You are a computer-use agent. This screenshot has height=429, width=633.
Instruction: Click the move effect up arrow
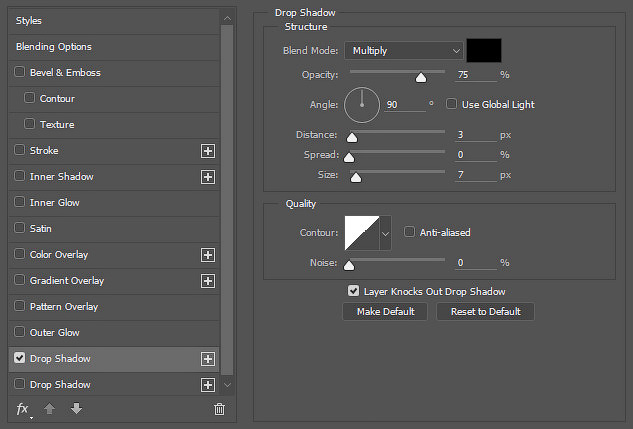point(50,409)
